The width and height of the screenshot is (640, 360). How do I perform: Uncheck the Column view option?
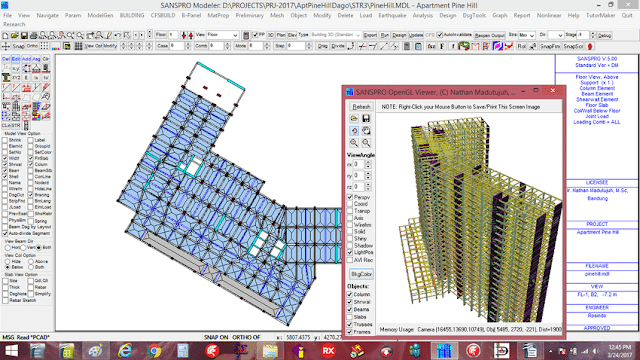pos(31,164)
